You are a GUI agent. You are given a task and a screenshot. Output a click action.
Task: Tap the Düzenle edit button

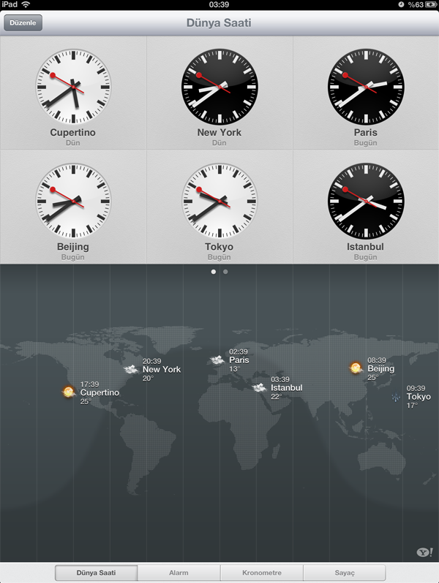23,23
